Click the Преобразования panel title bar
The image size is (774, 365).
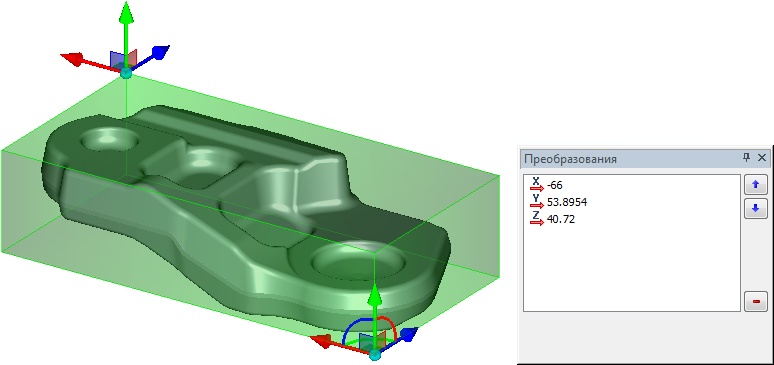point(632,158)
